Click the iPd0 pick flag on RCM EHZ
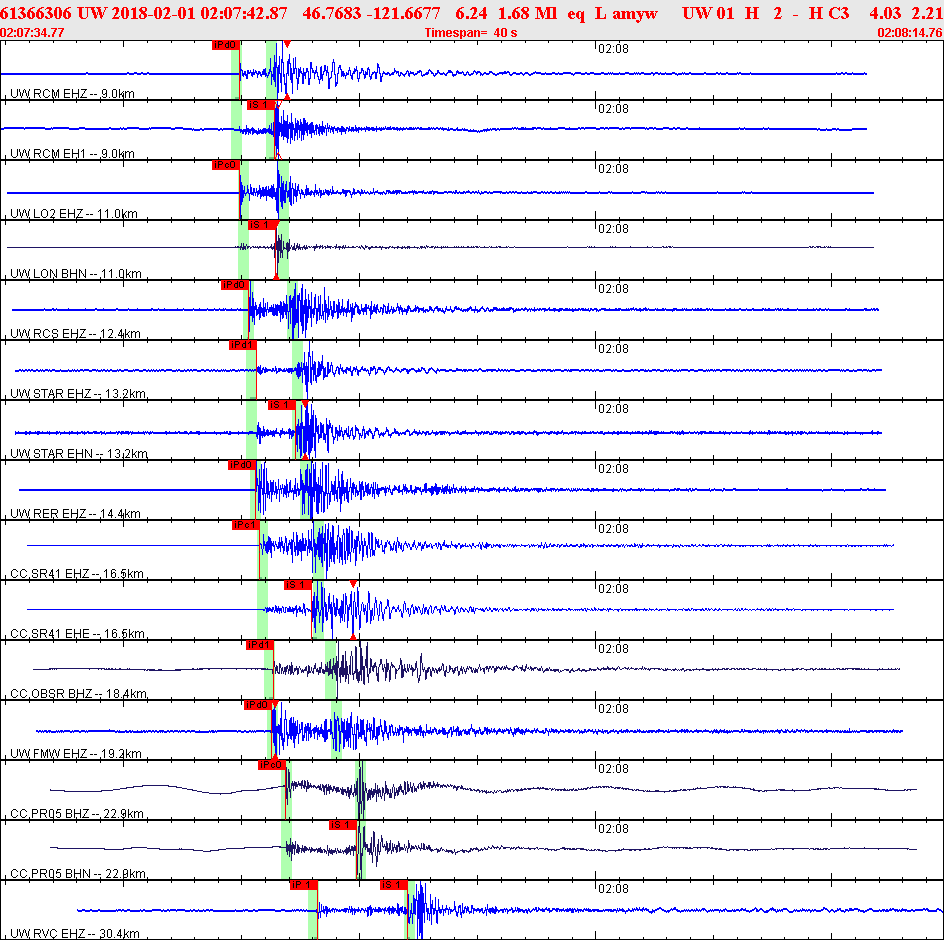Image resolution: width=944 pixels, height=940 pixels. (x=226, y=45)
